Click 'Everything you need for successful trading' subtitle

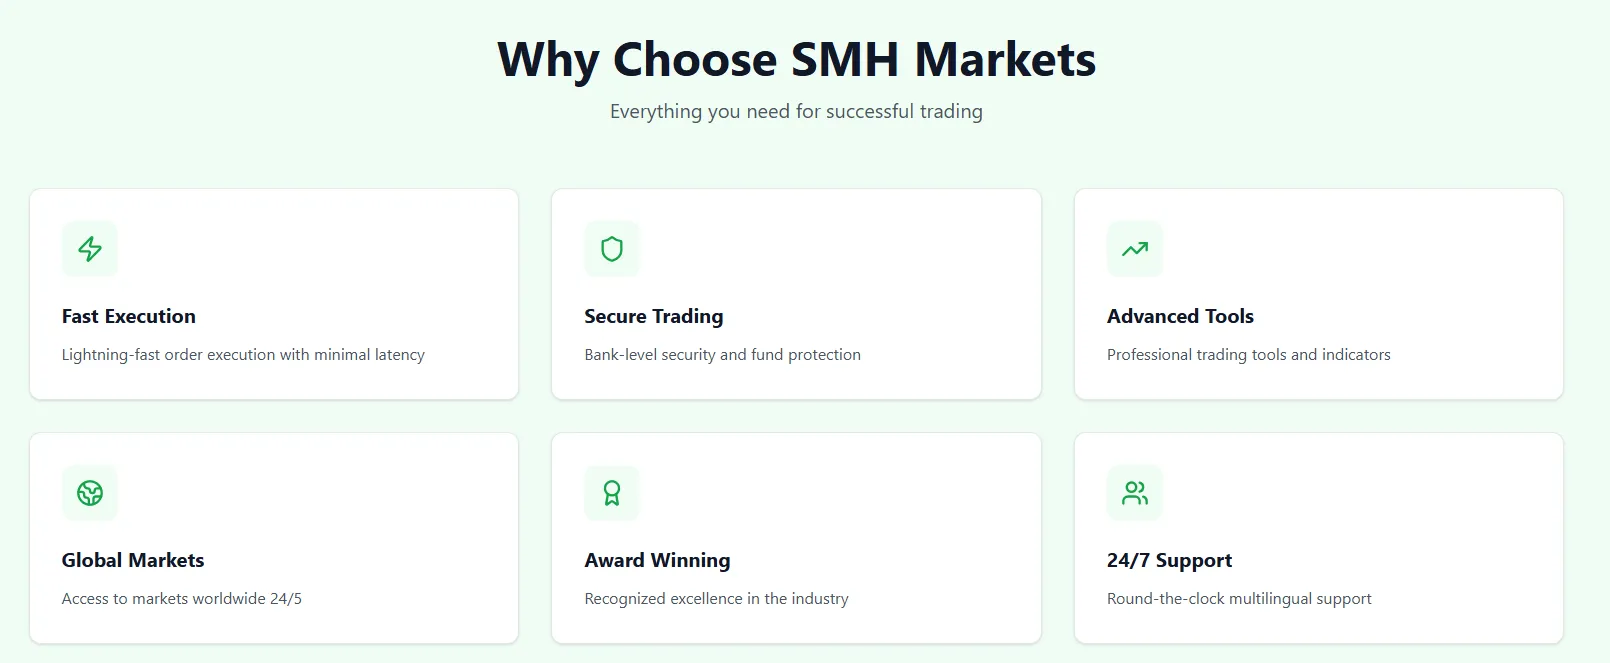coord(796,112)
